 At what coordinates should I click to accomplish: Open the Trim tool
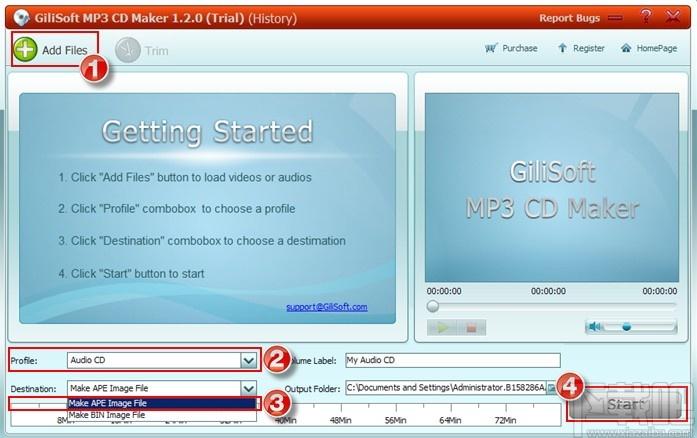142,50
